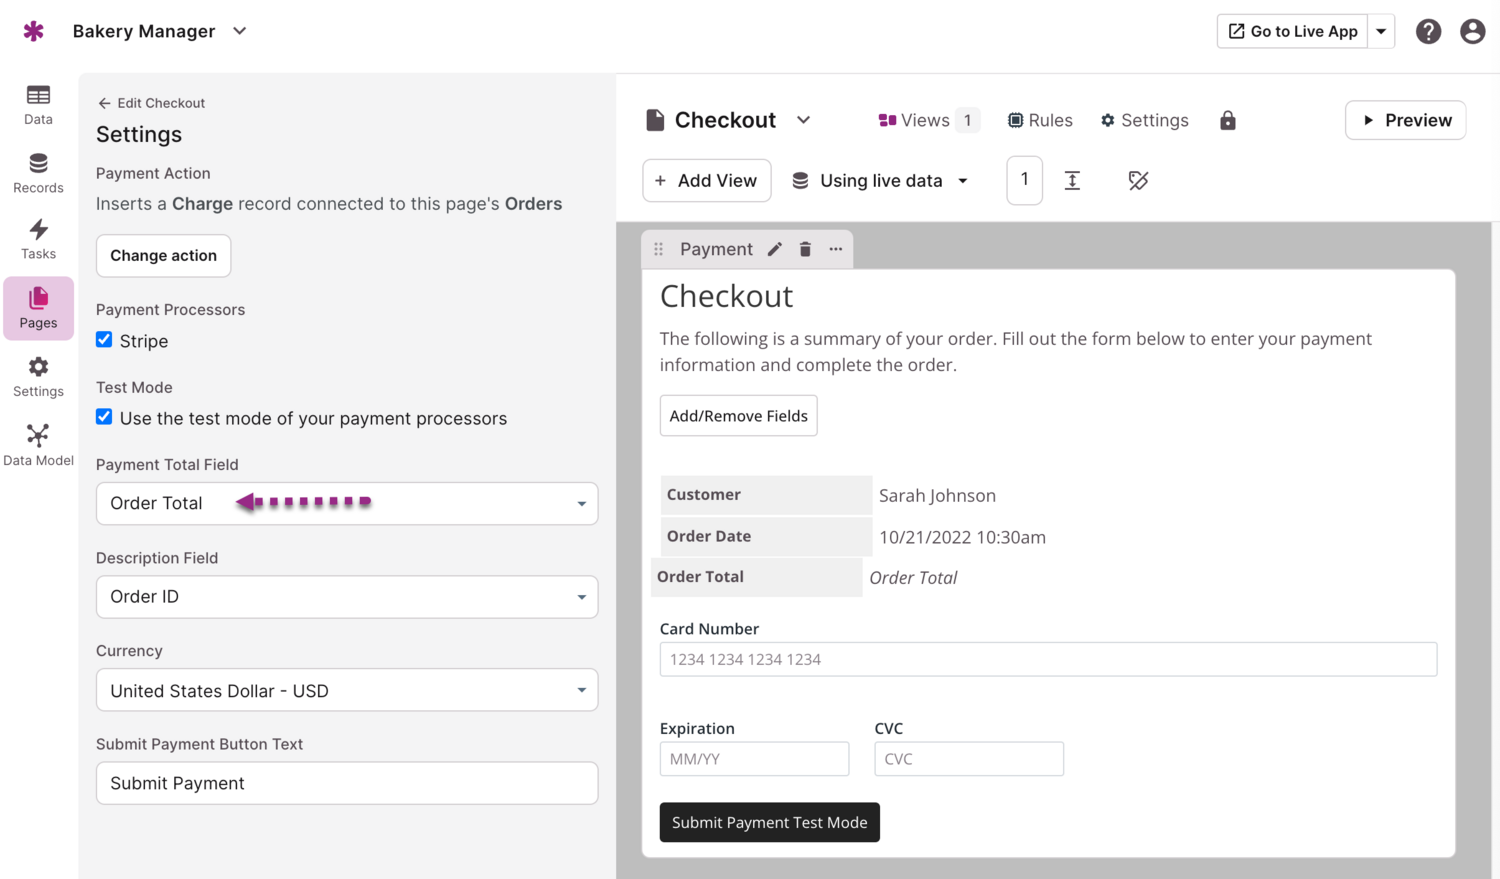Click the pencil icon to edit Payment view

tap(775, 249)
